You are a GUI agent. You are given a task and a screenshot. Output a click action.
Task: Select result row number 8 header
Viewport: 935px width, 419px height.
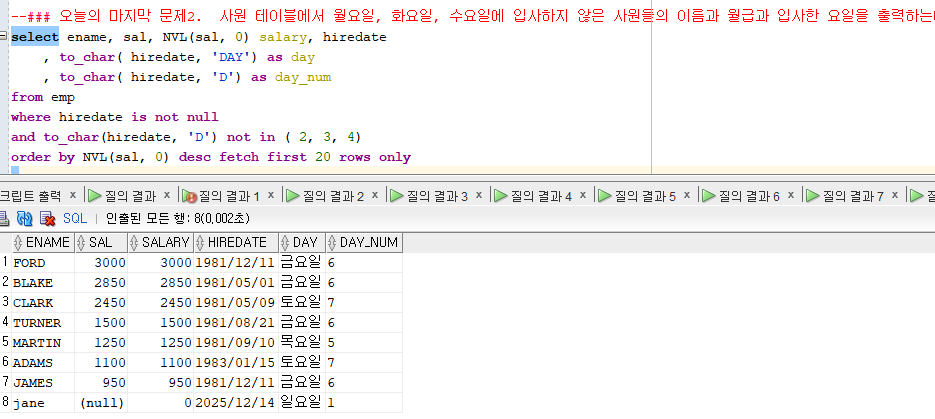(x=5, y=403)
